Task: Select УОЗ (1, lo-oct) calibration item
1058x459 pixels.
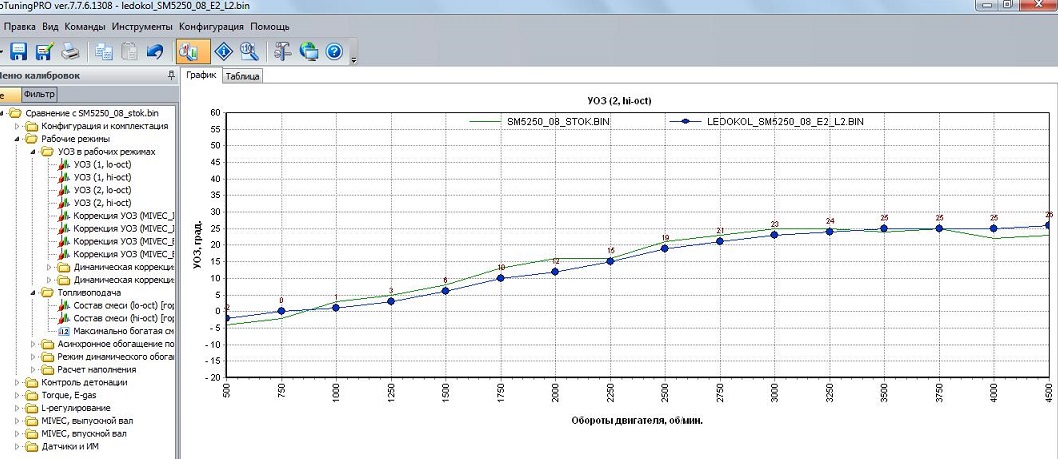Action: 102,164
